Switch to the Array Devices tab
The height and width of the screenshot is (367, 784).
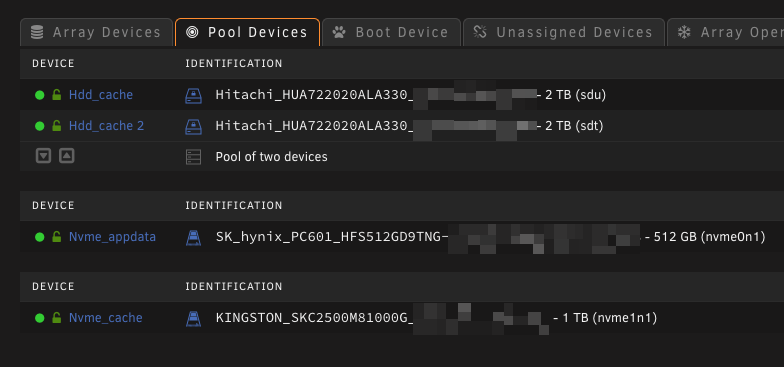[x=96, y=32]
